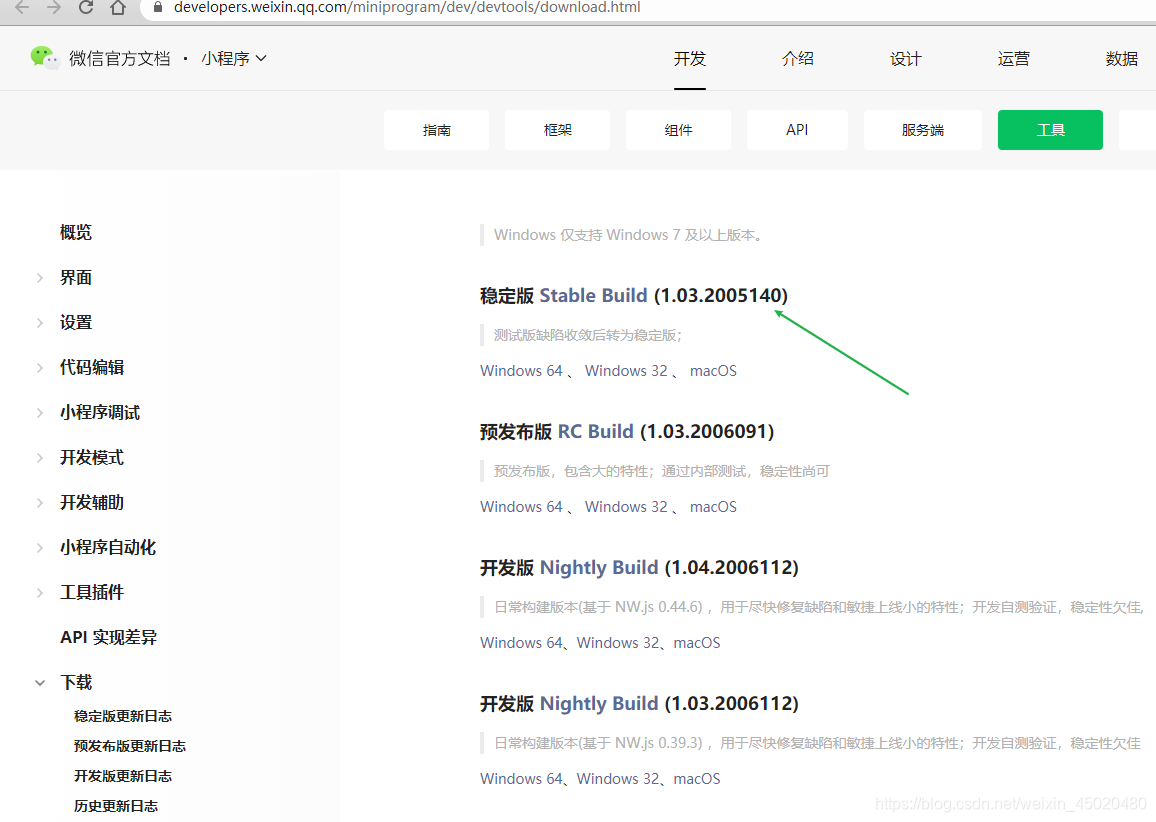Expand the 小程序调试 sidebar chevron
The image size is (1156, 822).
pyautogui.click(x=40, y=413)
